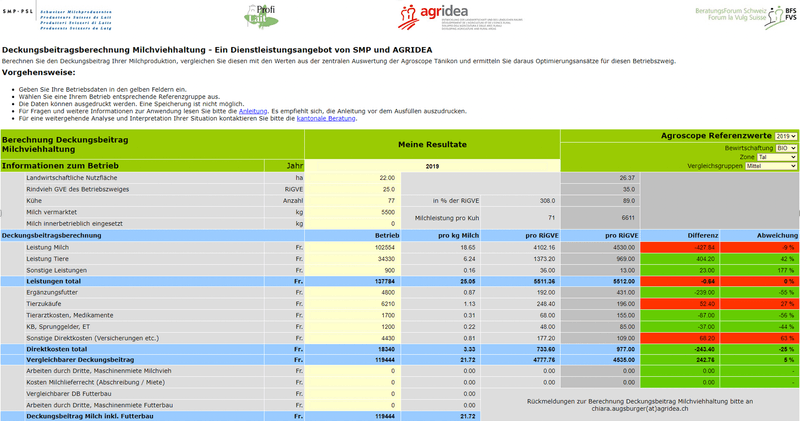Click the Maschinenmiete Futterbau input field

(x=353, y=405)
